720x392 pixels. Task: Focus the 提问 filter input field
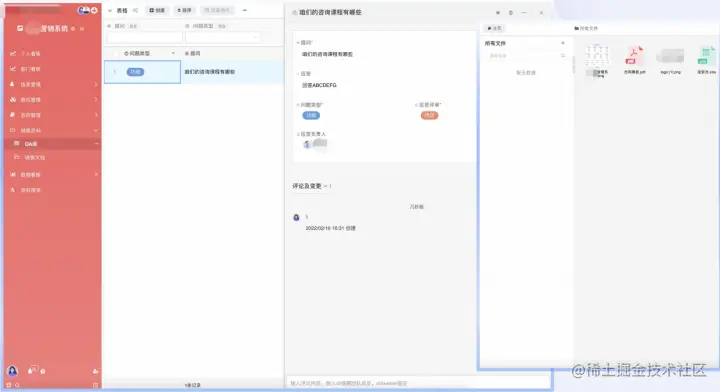coord(145,37)
